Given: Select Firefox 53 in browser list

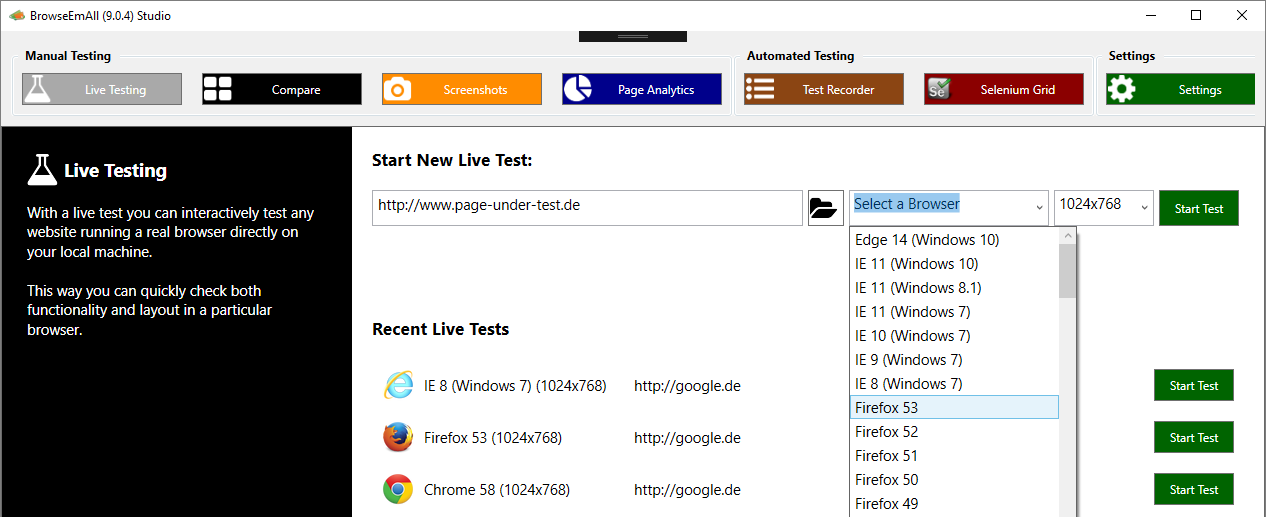Looking at the screenshot, I should [954, 408].
